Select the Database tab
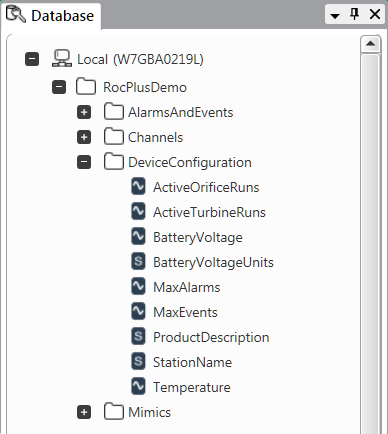 point(51,15)
